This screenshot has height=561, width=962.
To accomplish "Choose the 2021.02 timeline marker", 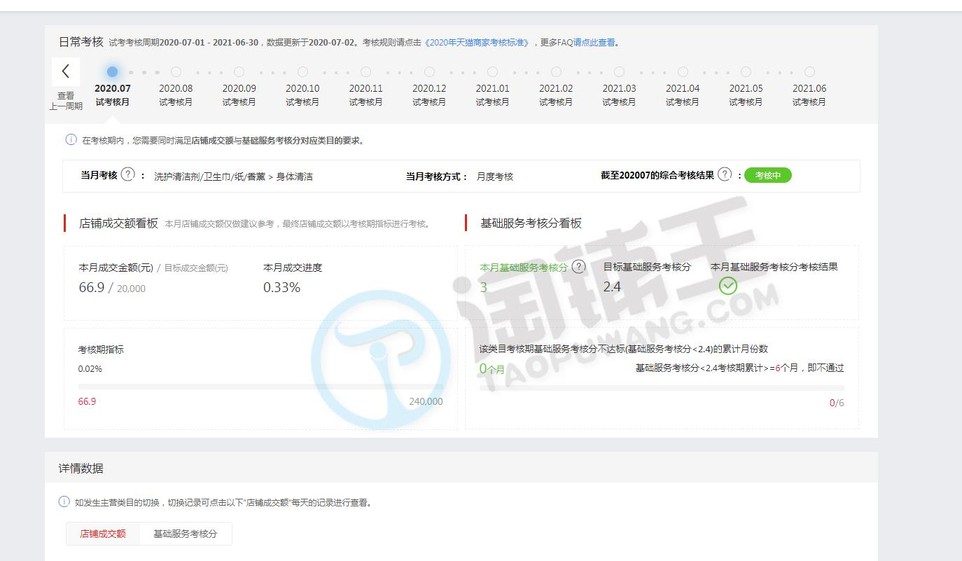I will tap(556, 72).
